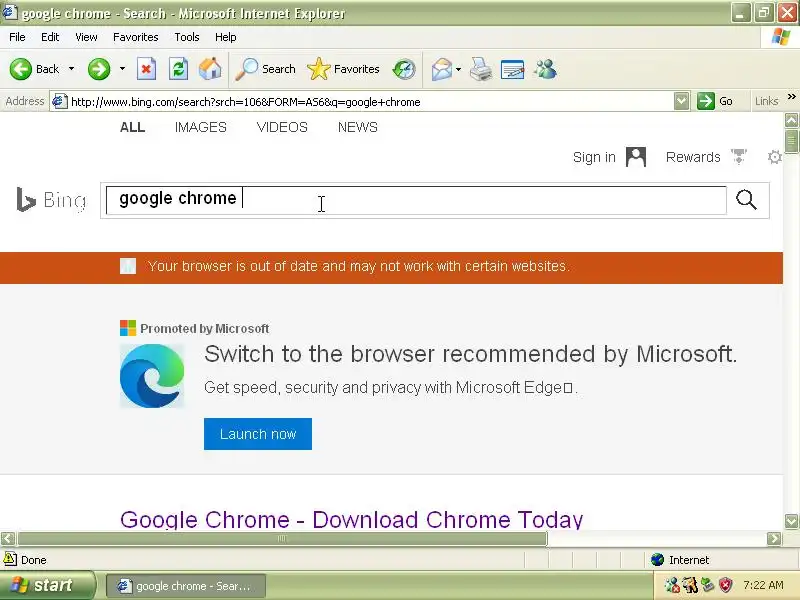Screen dimensions: 800x600
Task: Click the page icon in Address bar
Action: (x=59, y=101)
